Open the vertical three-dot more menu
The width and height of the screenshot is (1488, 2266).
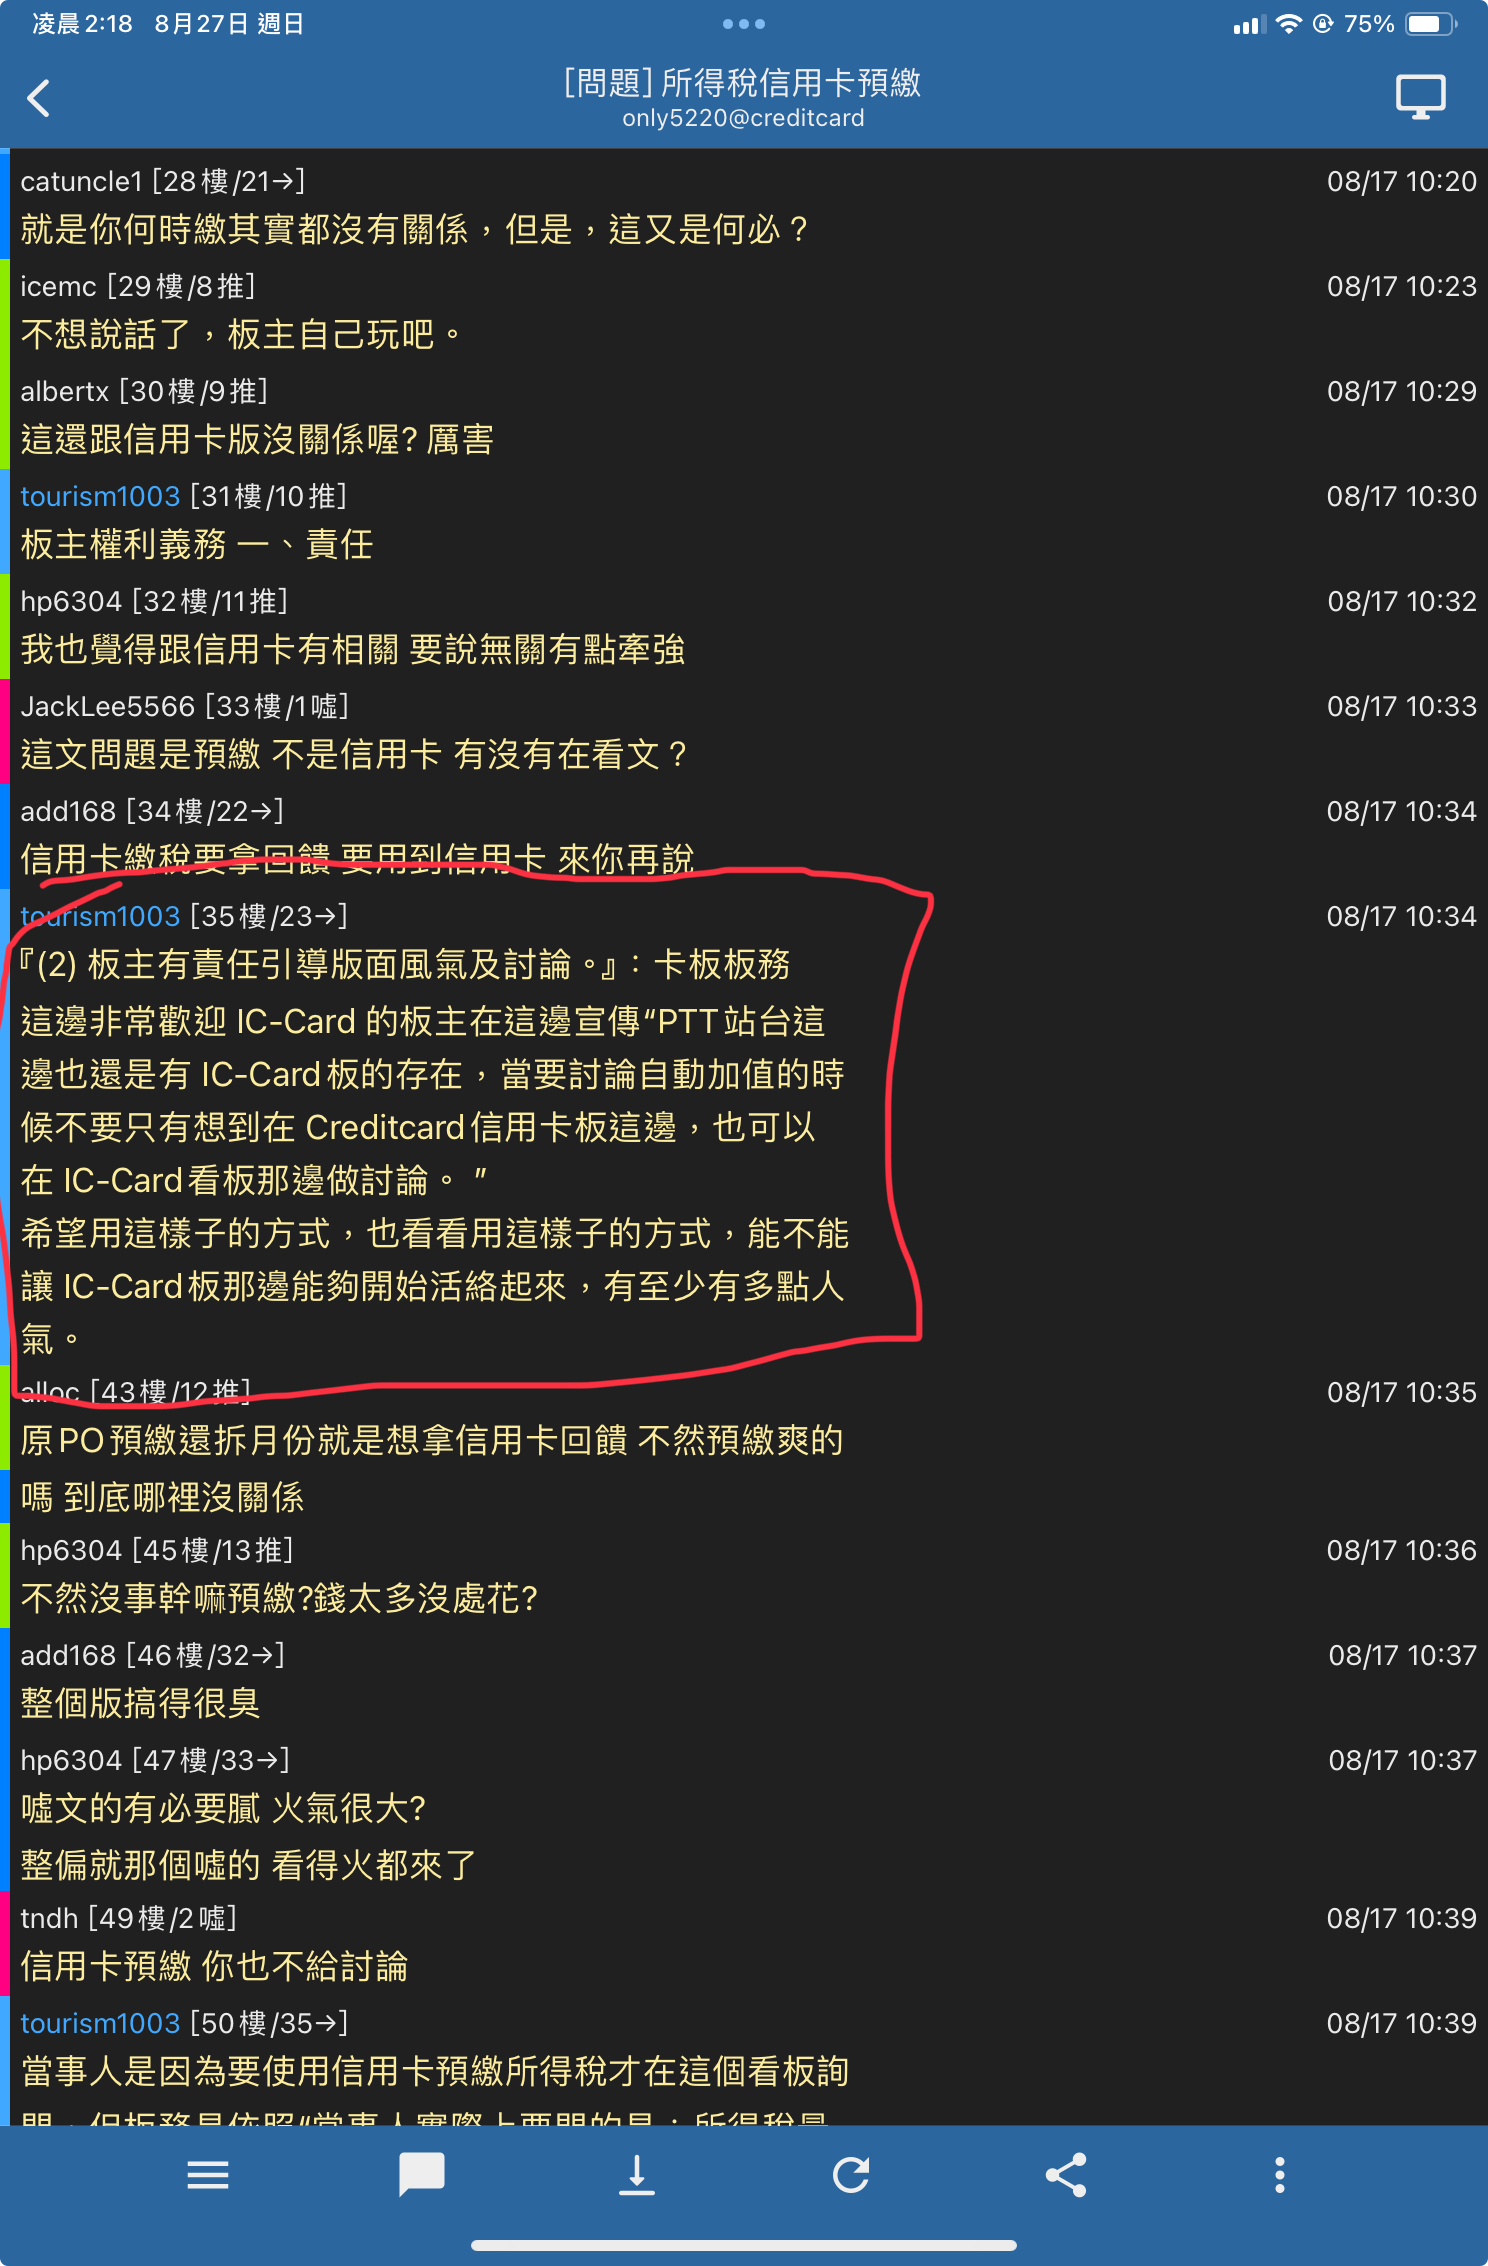1280,2175
